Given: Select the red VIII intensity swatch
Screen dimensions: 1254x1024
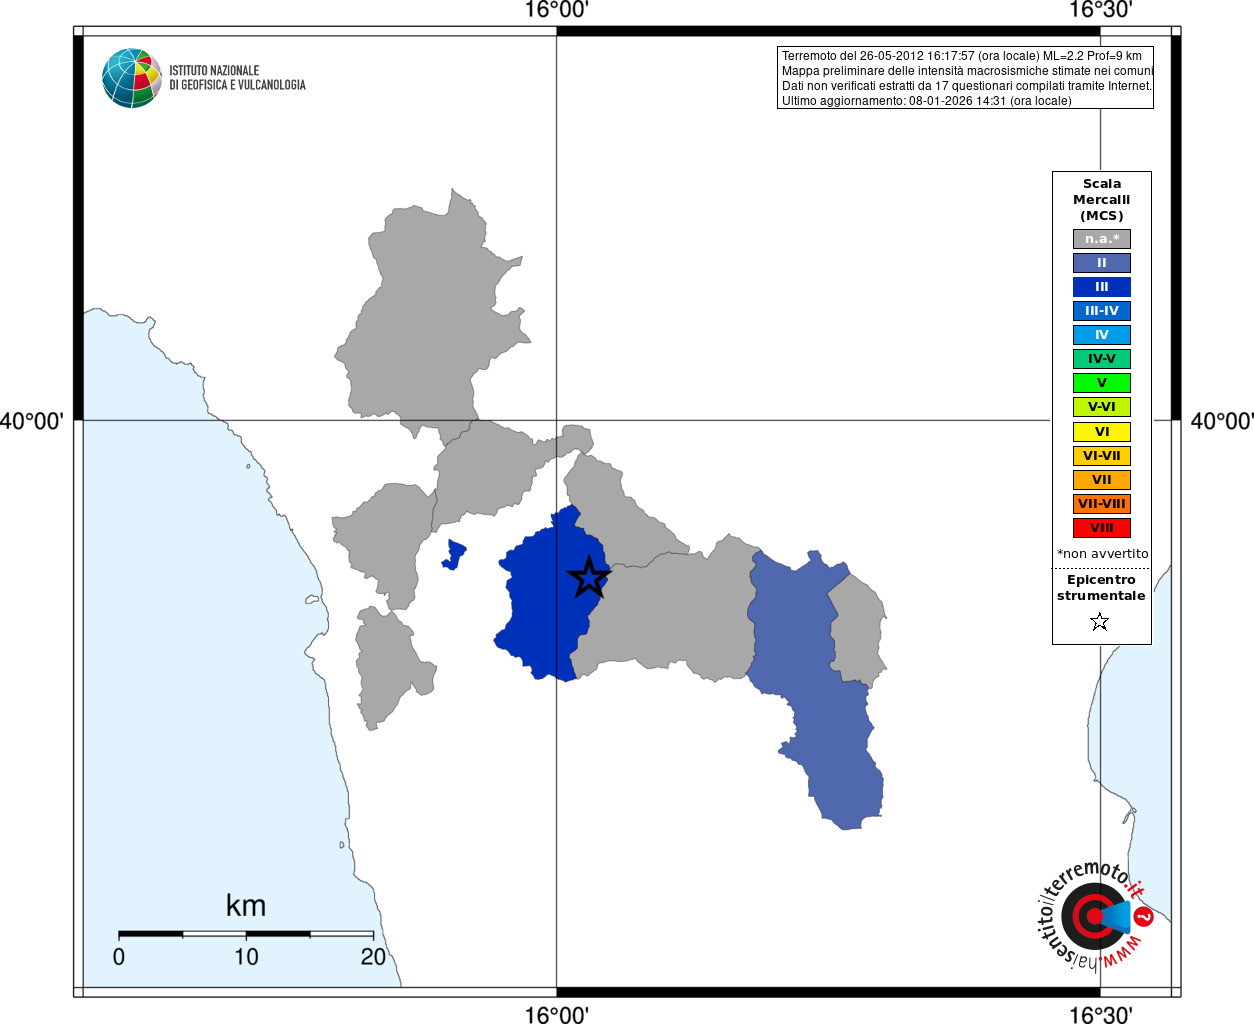Looking at the screenshot, I should point(1101,528).
